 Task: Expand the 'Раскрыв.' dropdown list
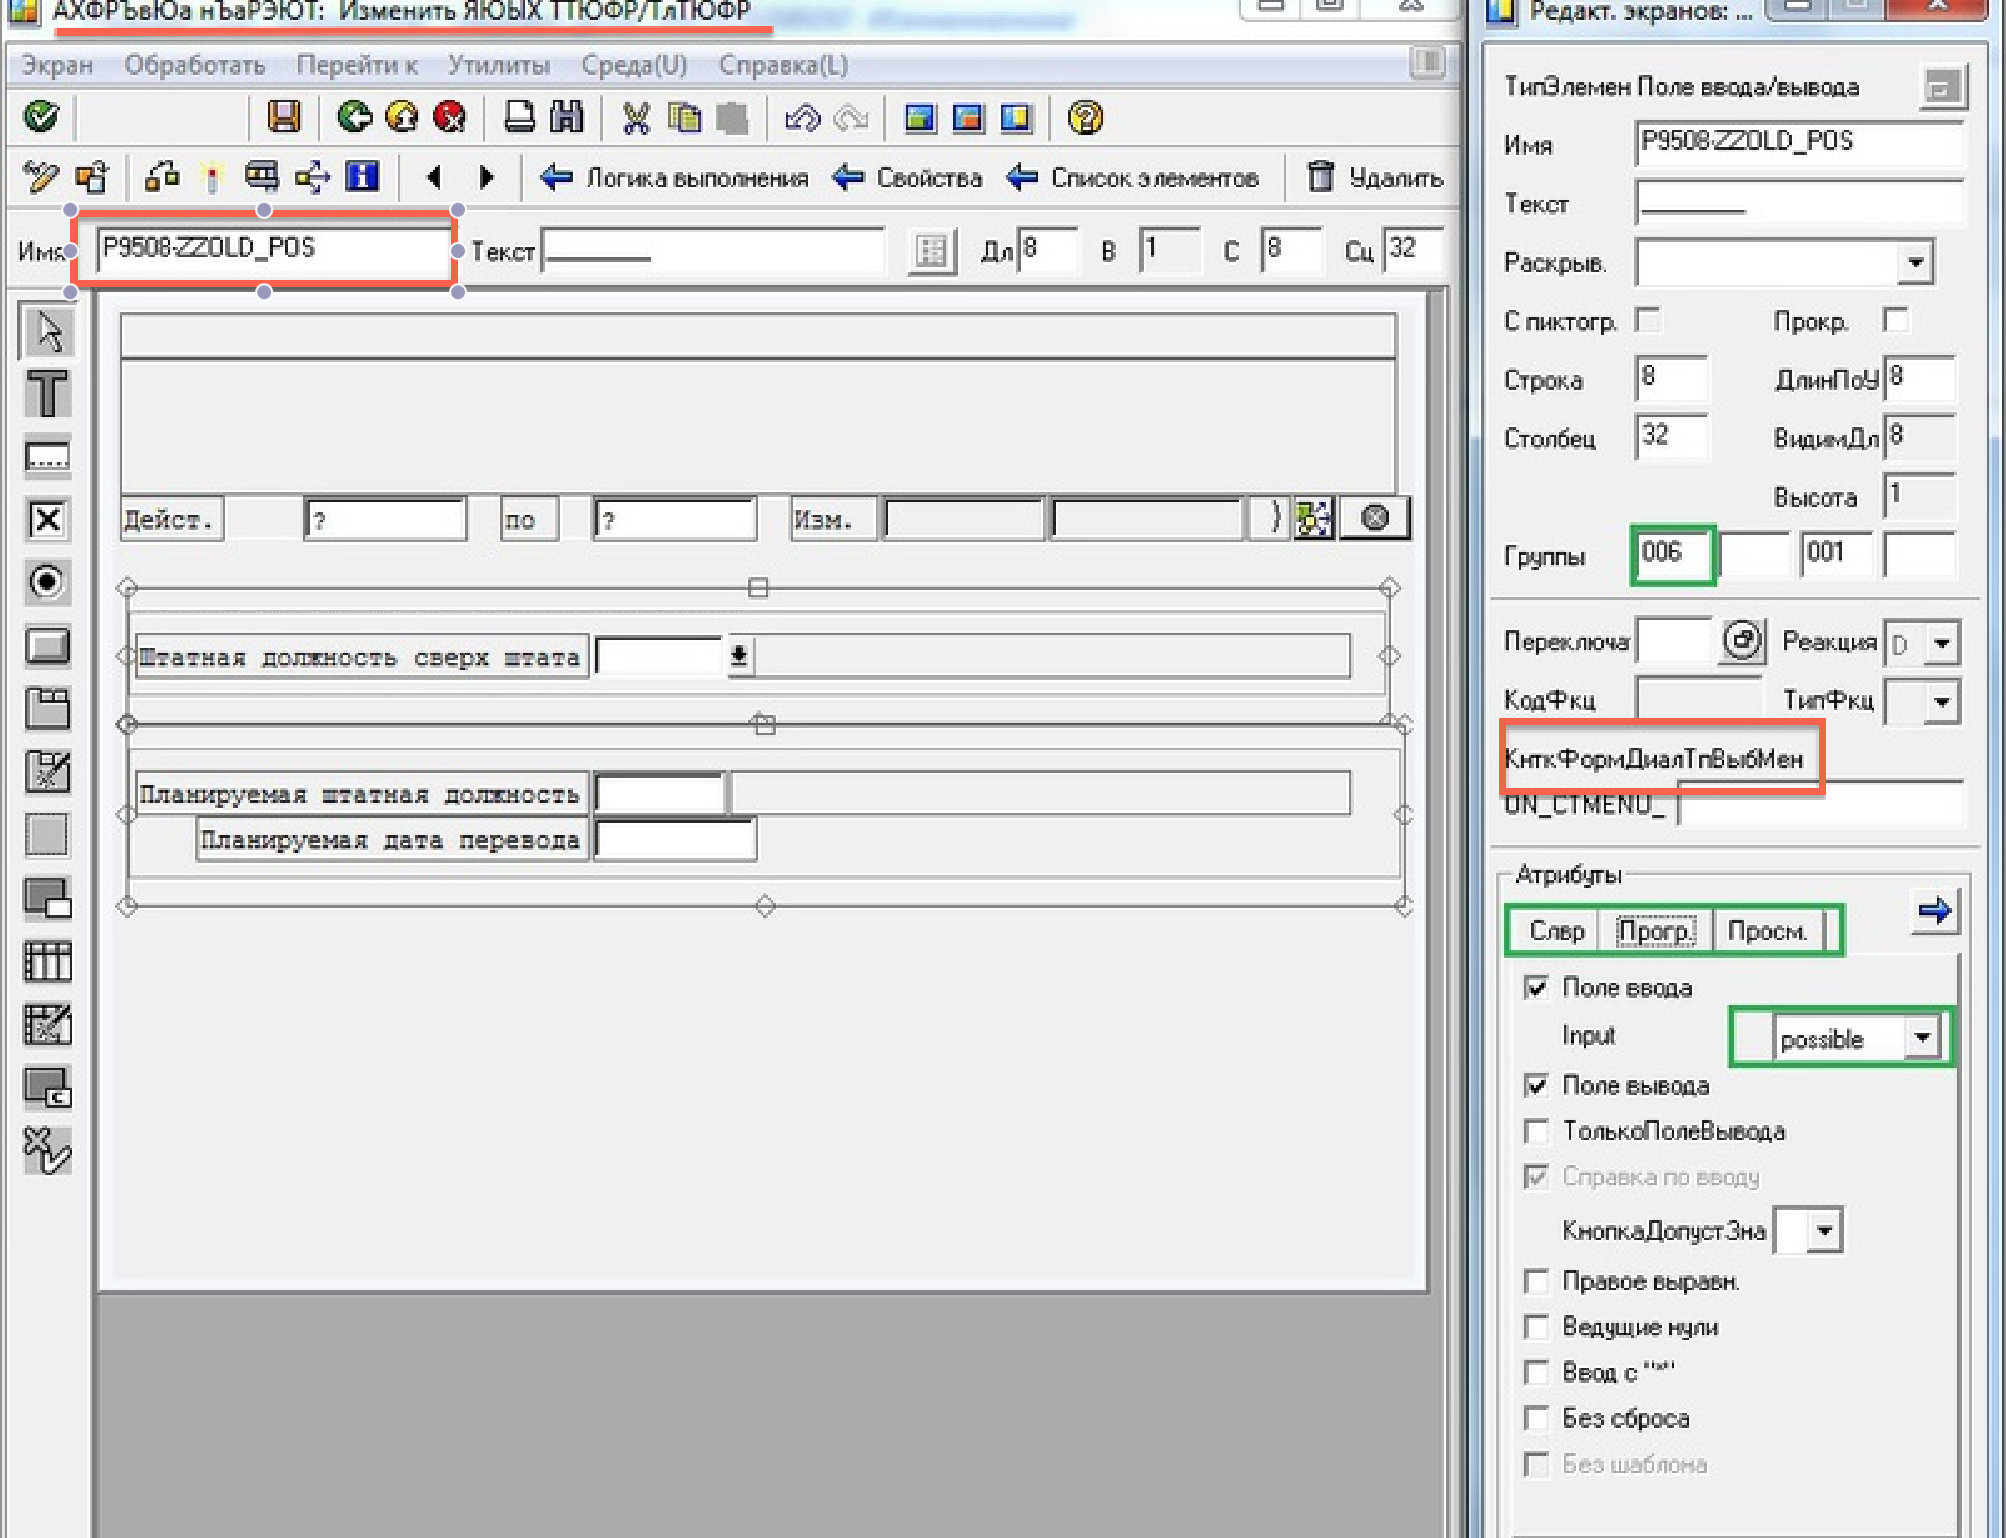(x=1915, y=263)
